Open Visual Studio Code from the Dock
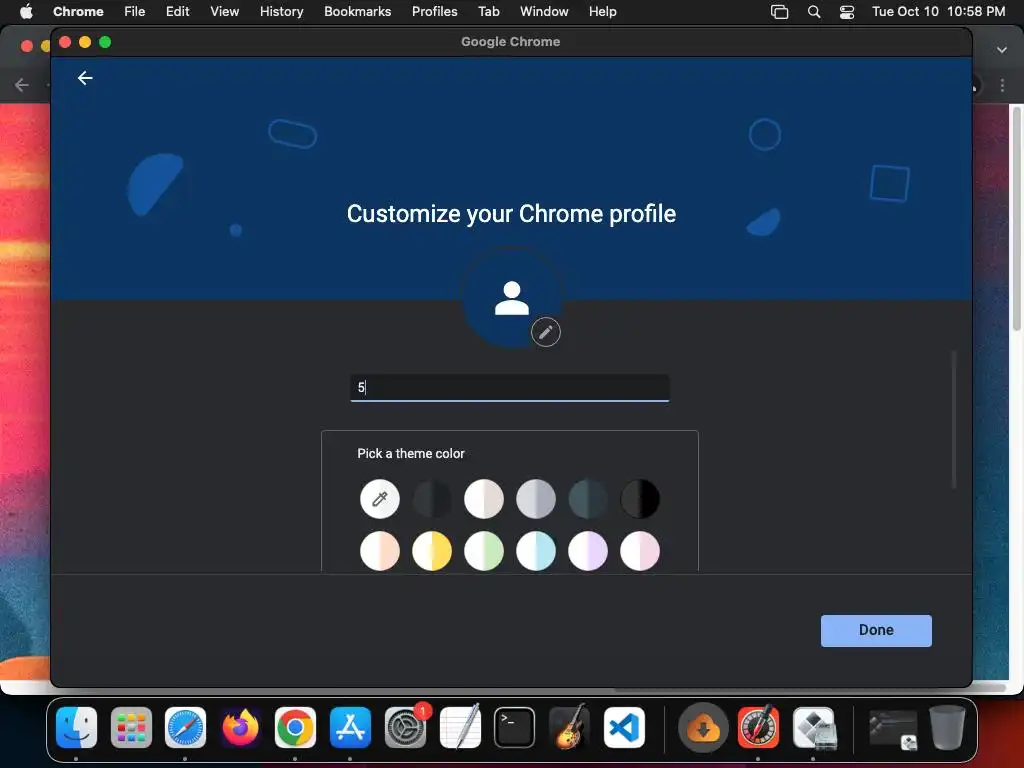Screen dimensions: 1024x768 click(x=624, y=728)
